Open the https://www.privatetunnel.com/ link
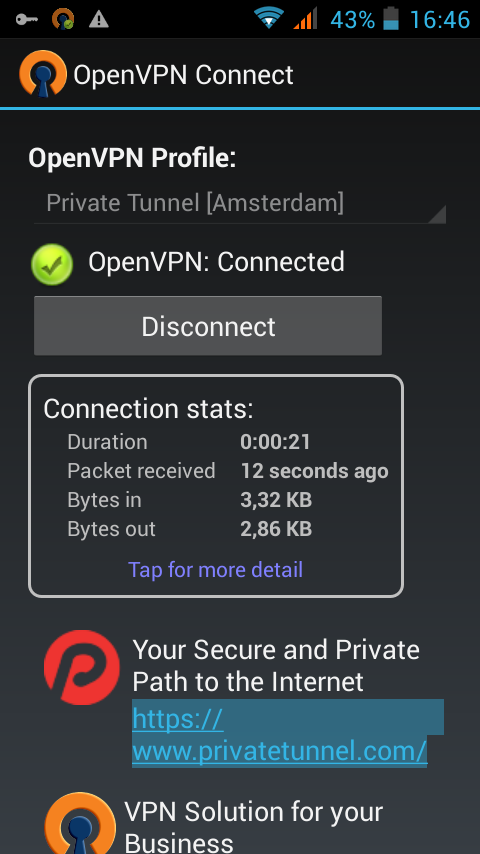Screen dimensions: 480x854 coord(280,735)
